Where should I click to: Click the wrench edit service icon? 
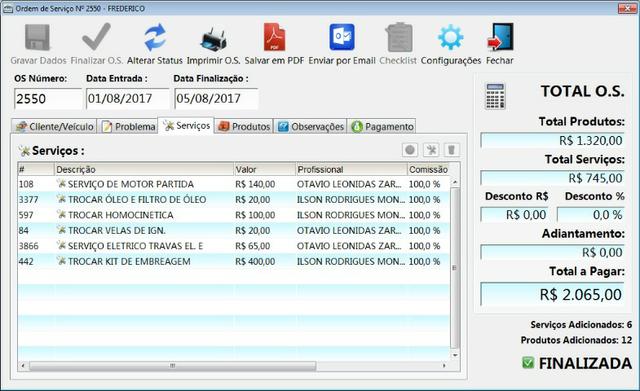pyautogui.click(x=431, y=150)
